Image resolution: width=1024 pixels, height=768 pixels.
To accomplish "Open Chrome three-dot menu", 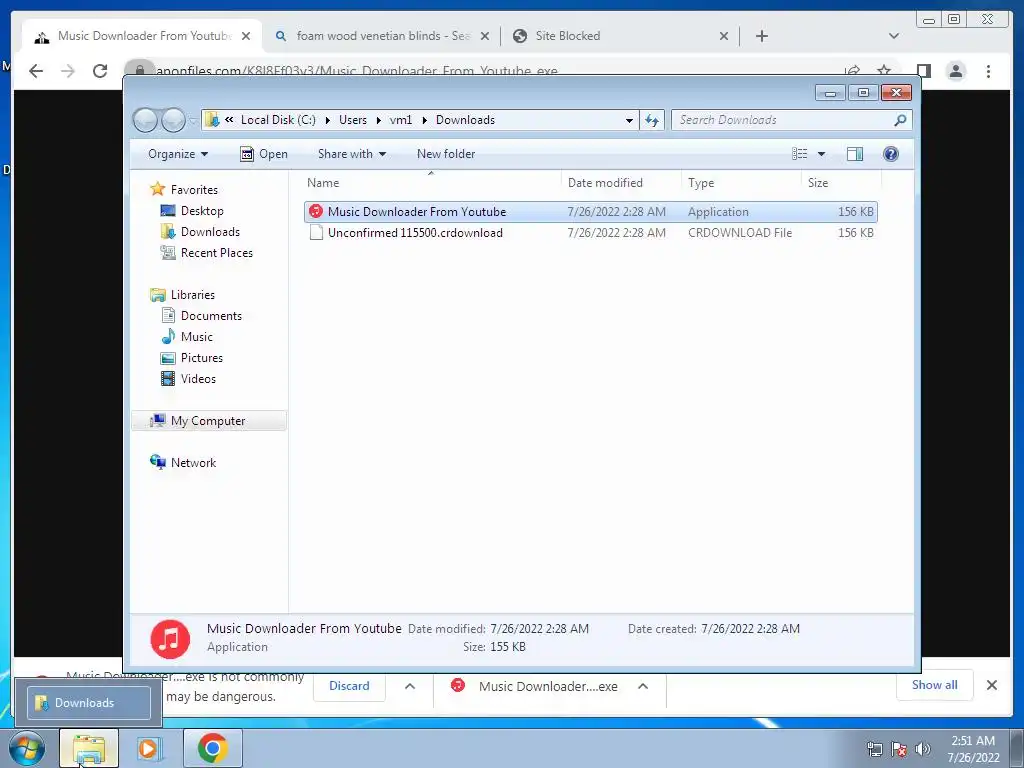I will [x=988, y=71].
